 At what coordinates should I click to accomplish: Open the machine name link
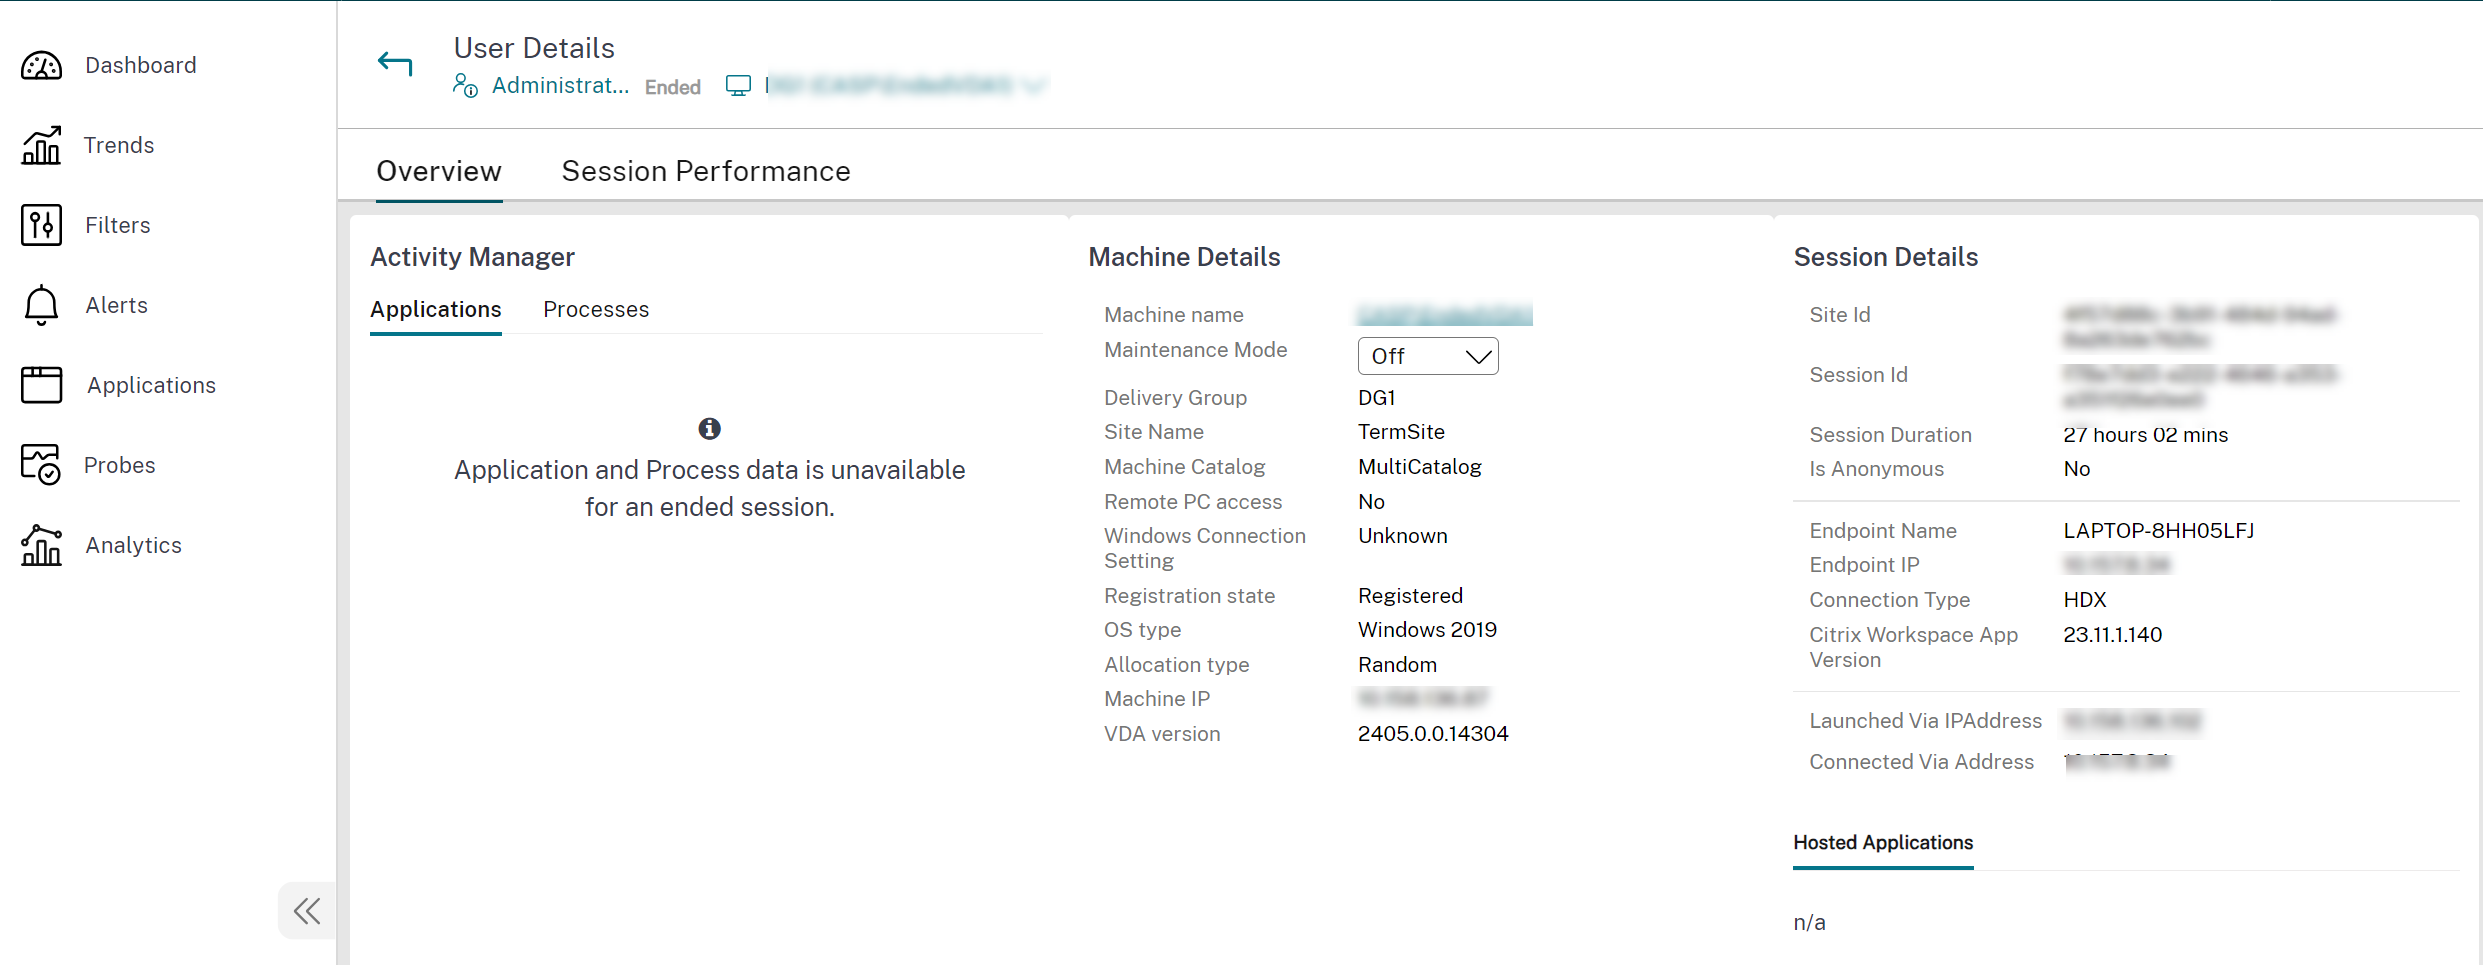(1443, 314)
